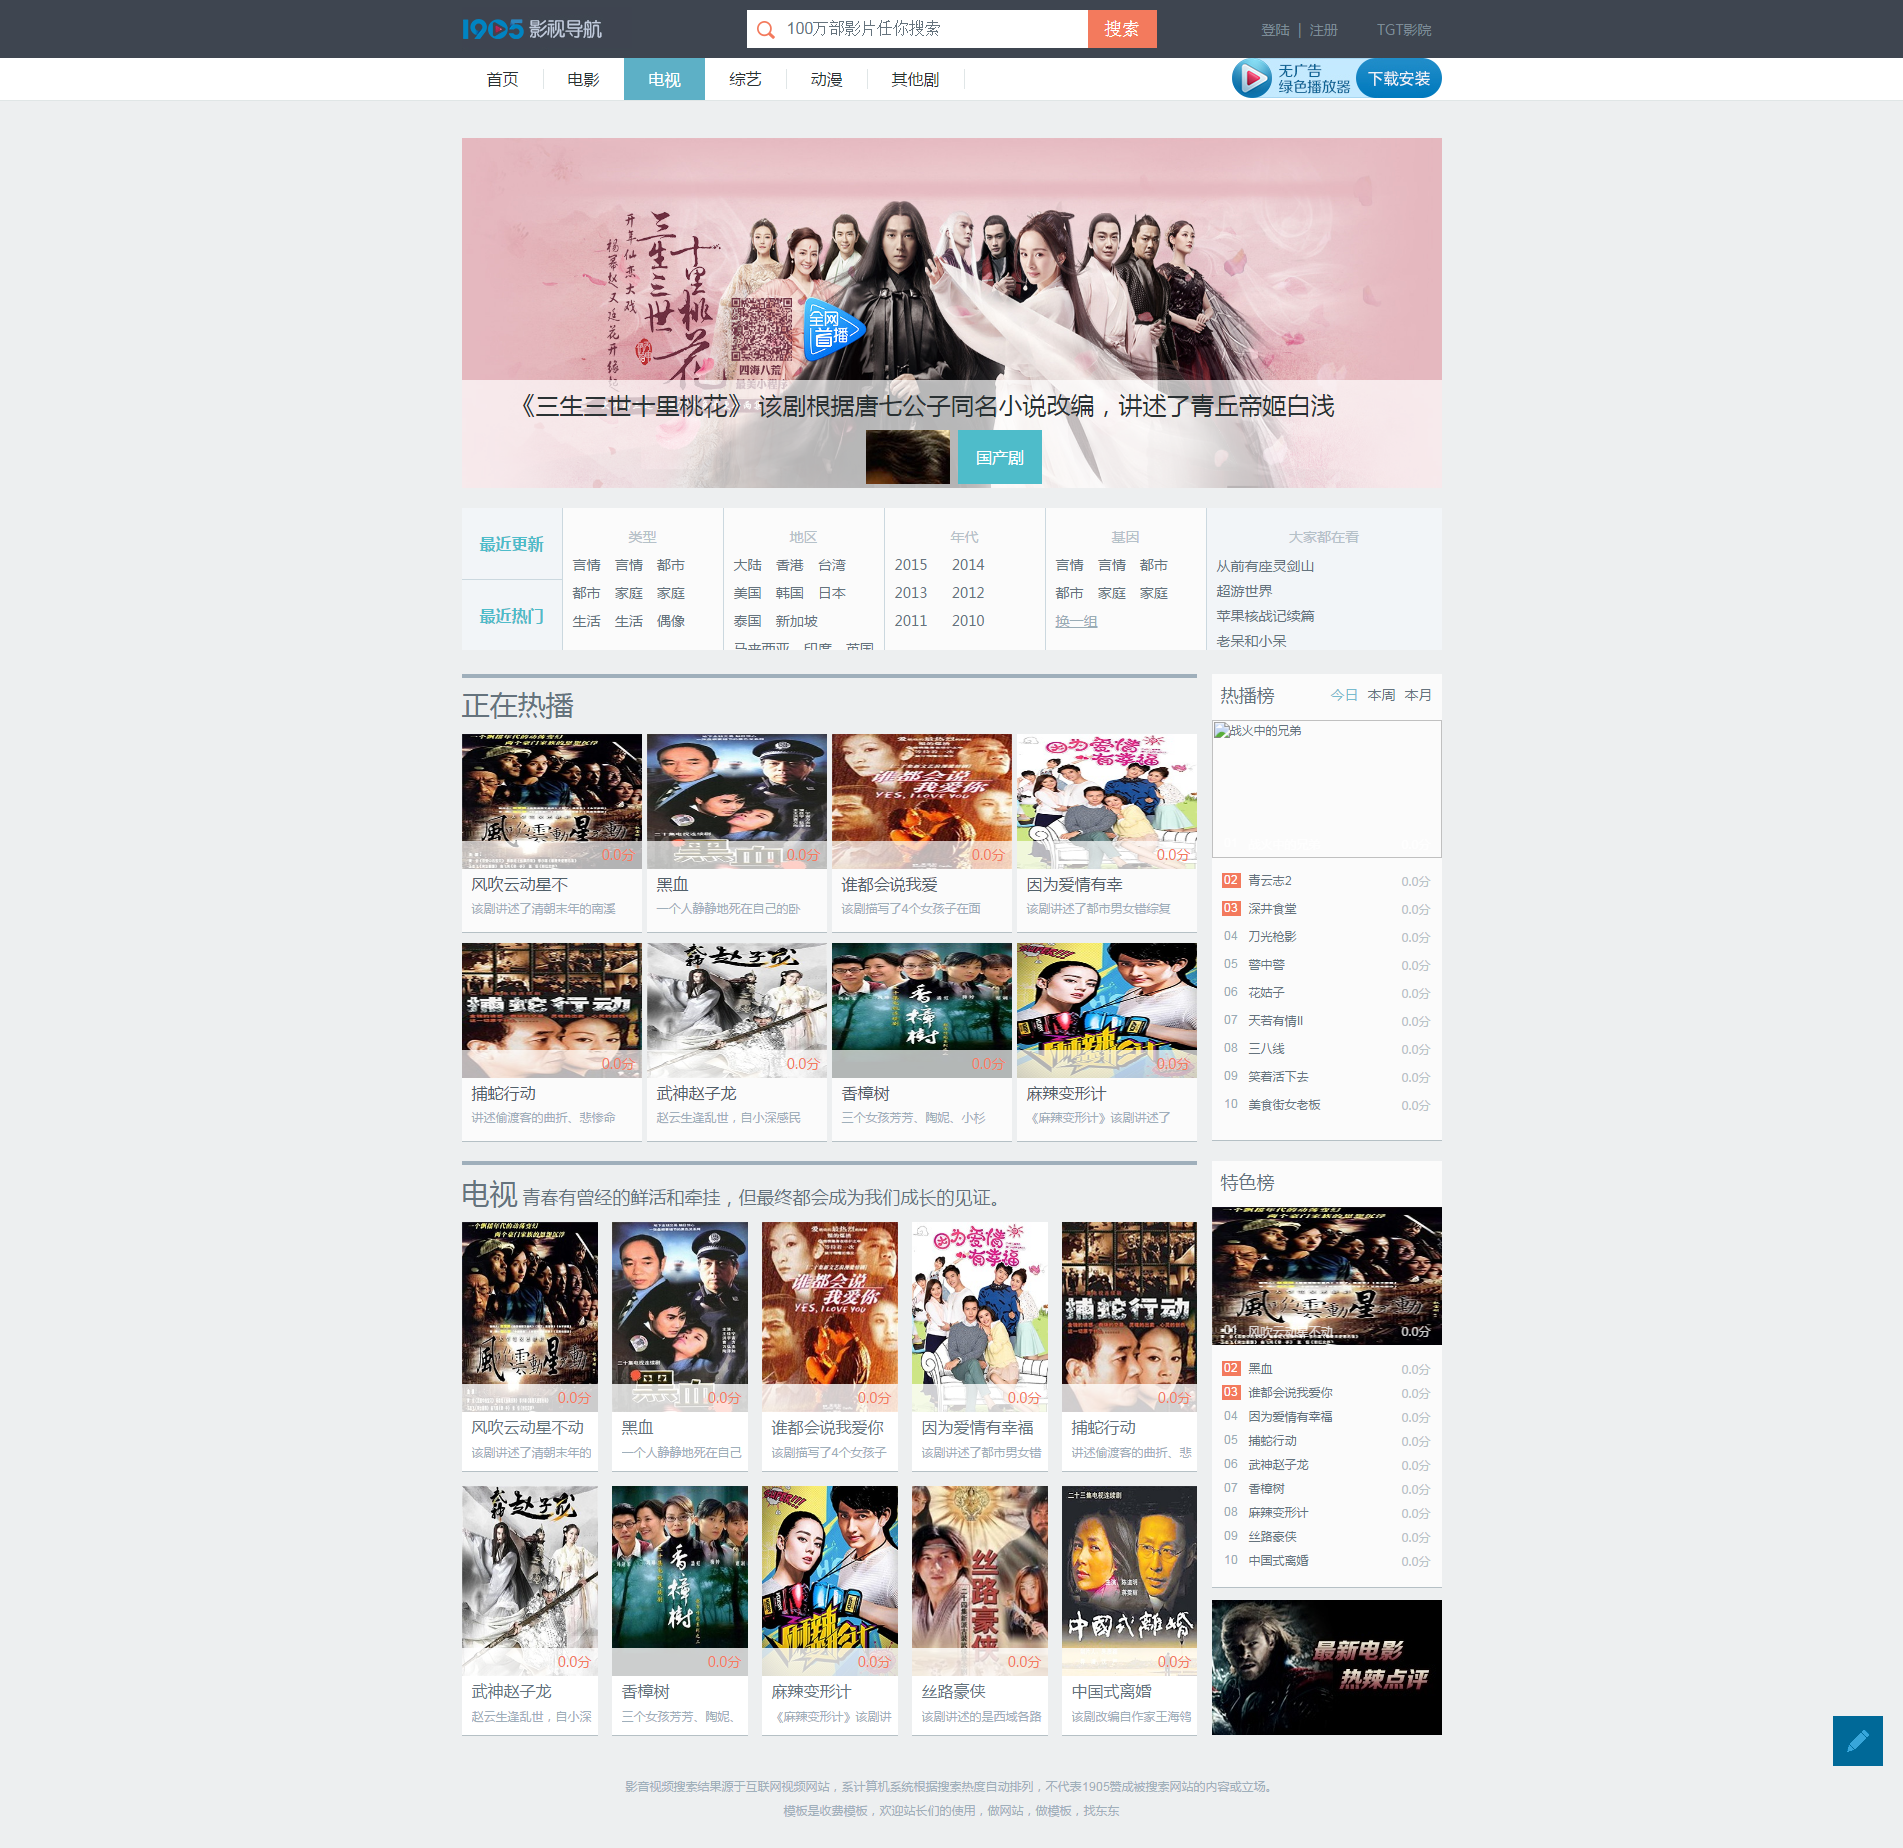The height and width of the screenshot is (1848, 1903).
Task: Click the 换一组 link
Action: (1077, 621)
